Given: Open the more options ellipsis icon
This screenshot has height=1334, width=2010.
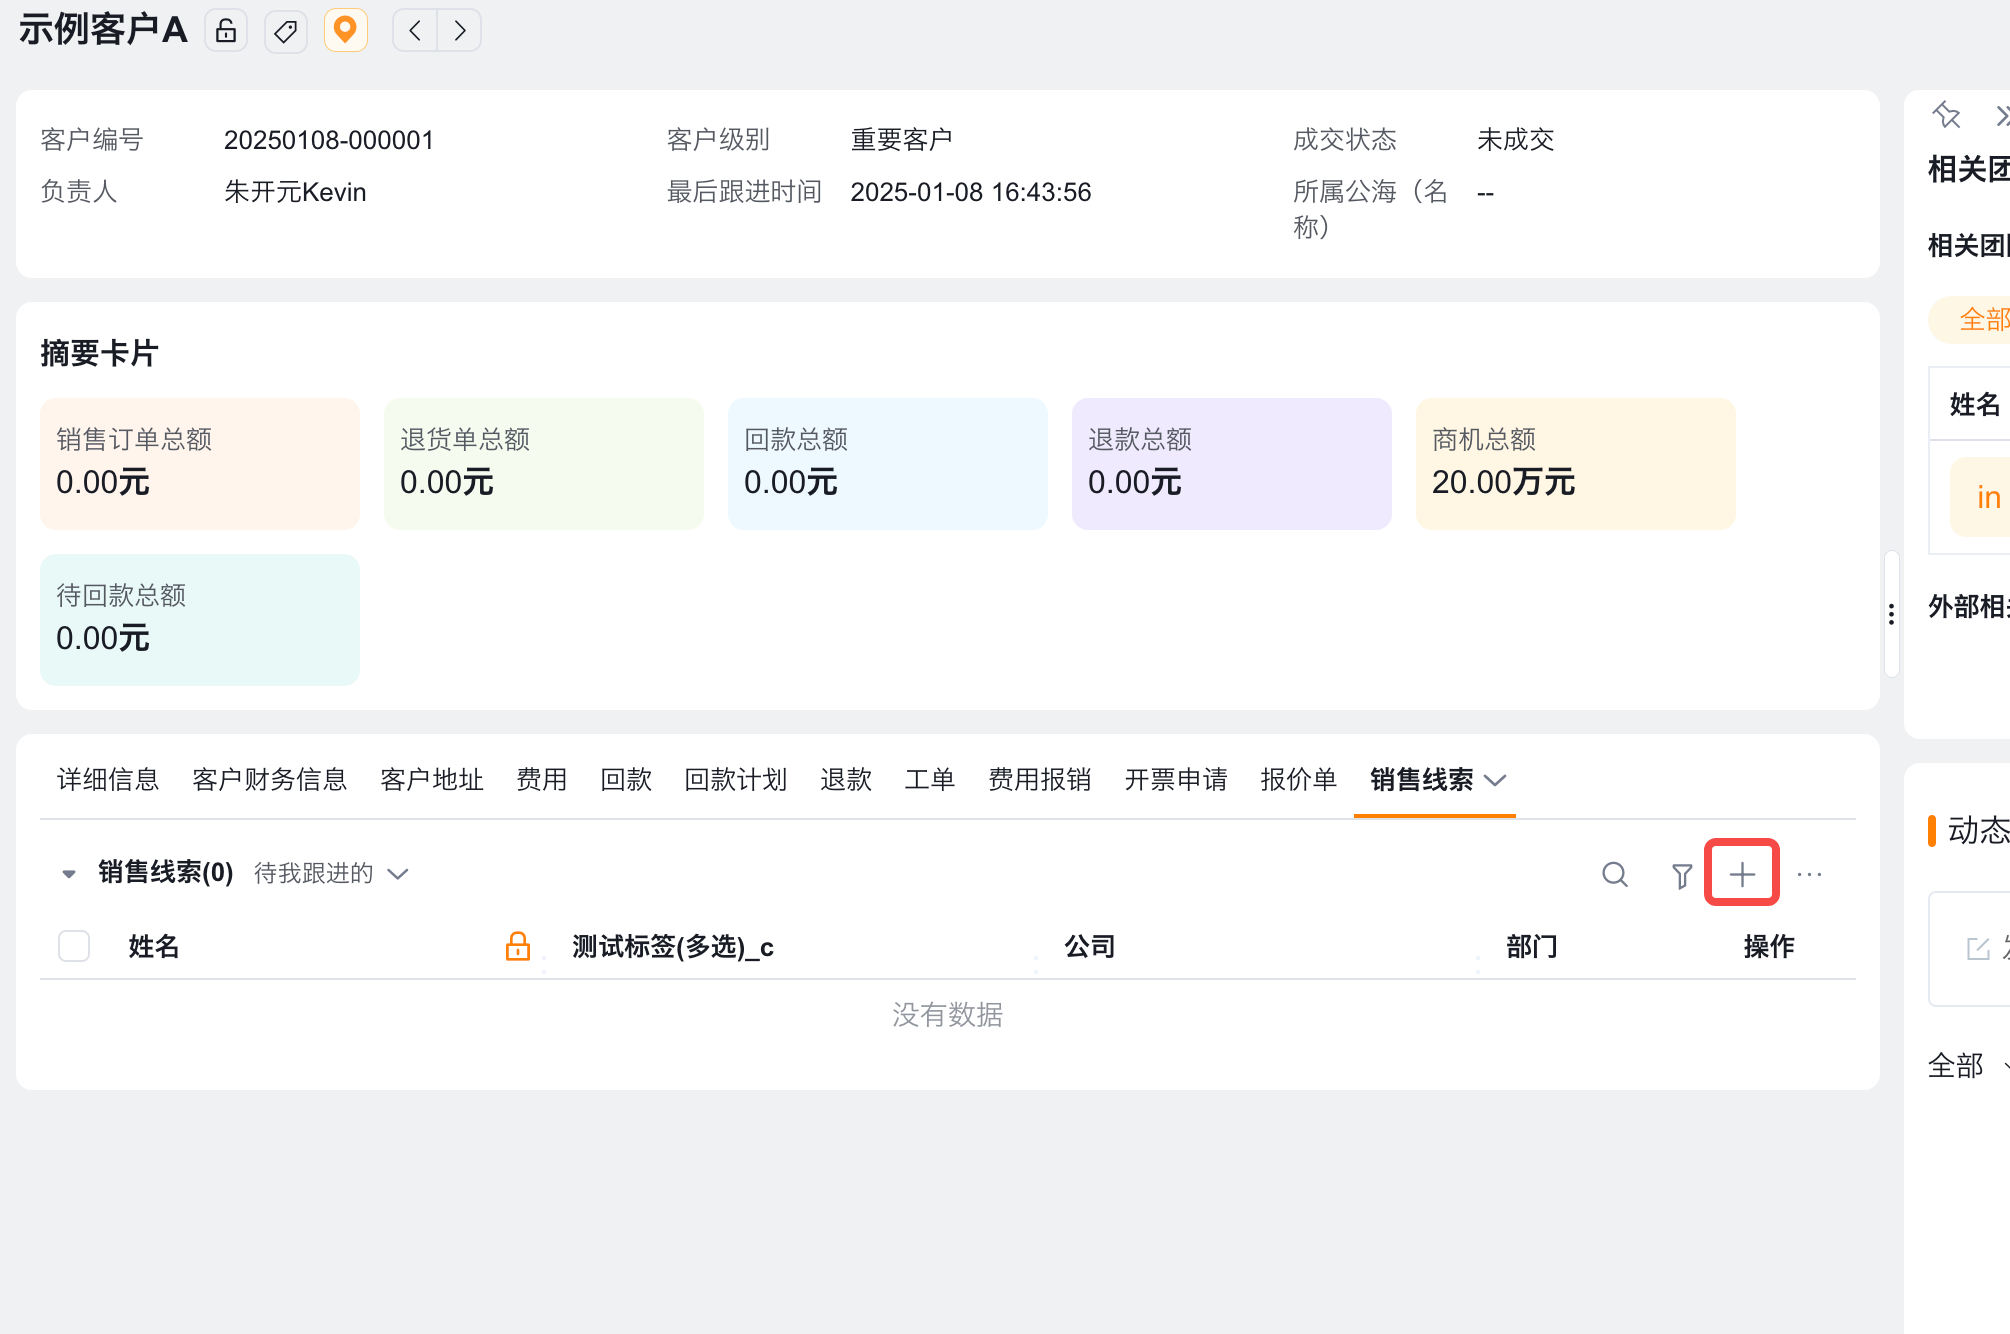Looking at the screenshot, I should click(x=1810, y=874).
